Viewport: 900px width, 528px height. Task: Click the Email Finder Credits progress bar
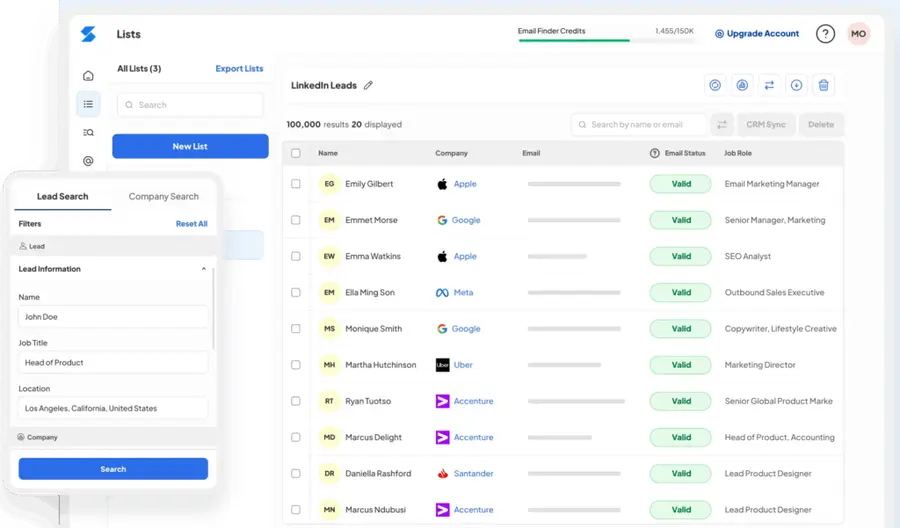(x=606, y=40)
